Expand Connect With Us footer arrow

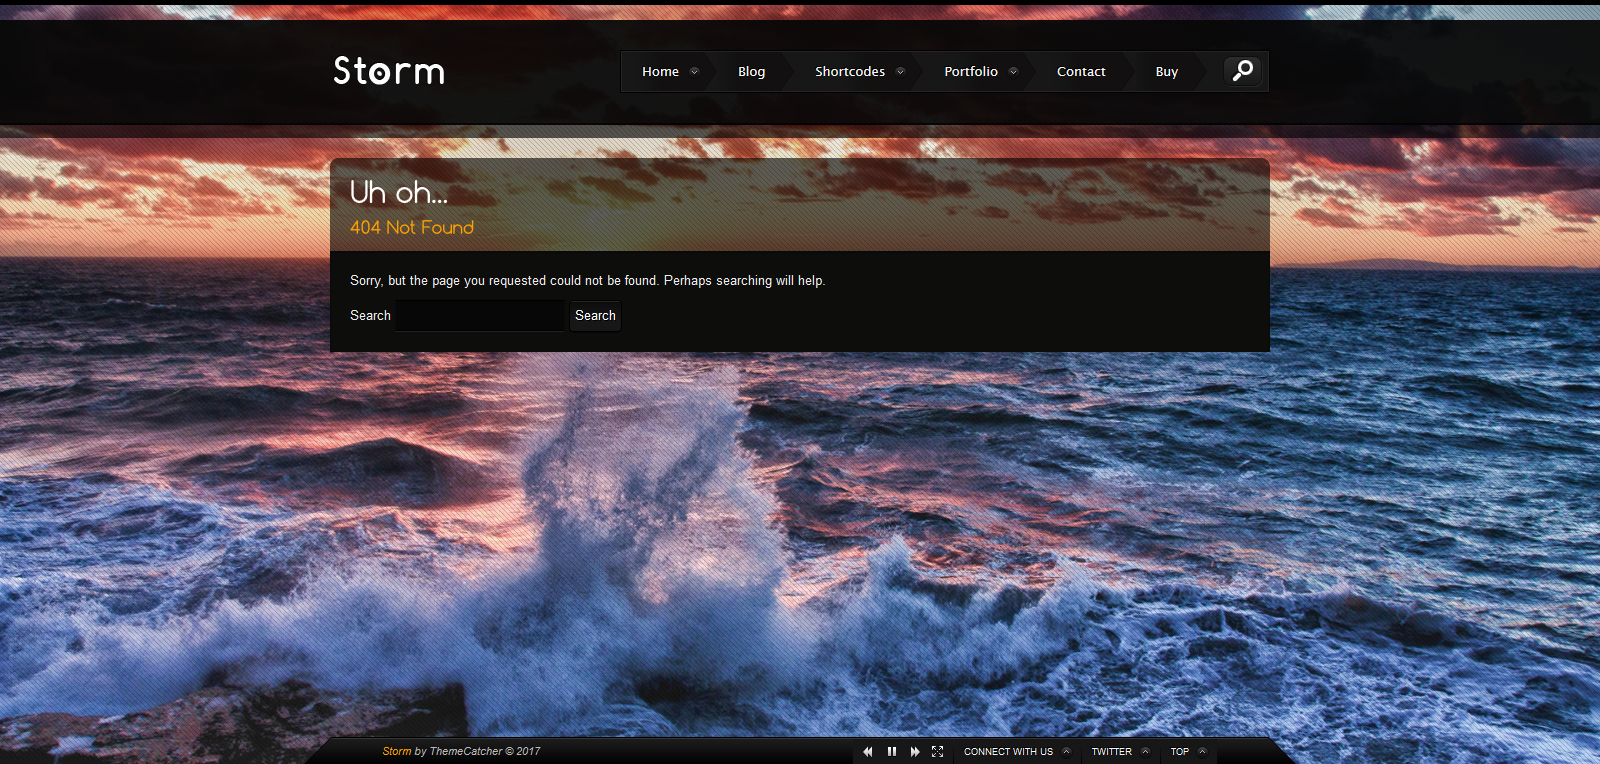coord(1067,751)
